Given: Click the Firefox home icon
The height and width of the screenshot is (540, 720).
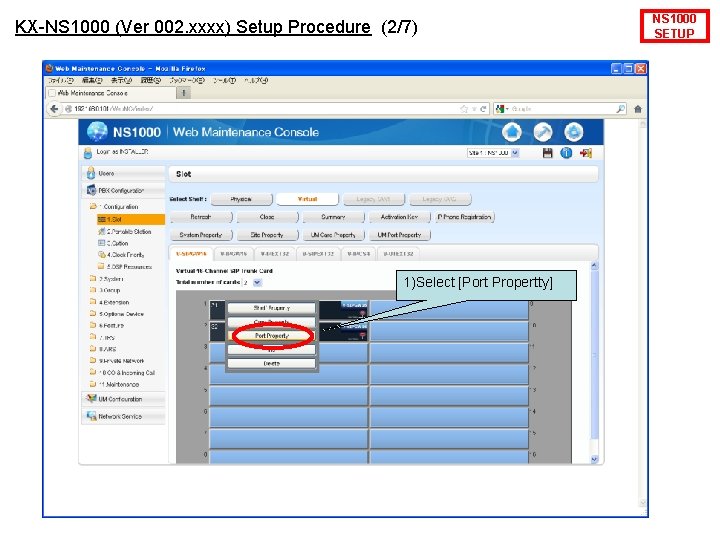Looking at the screenshot, I should (638, 109).
